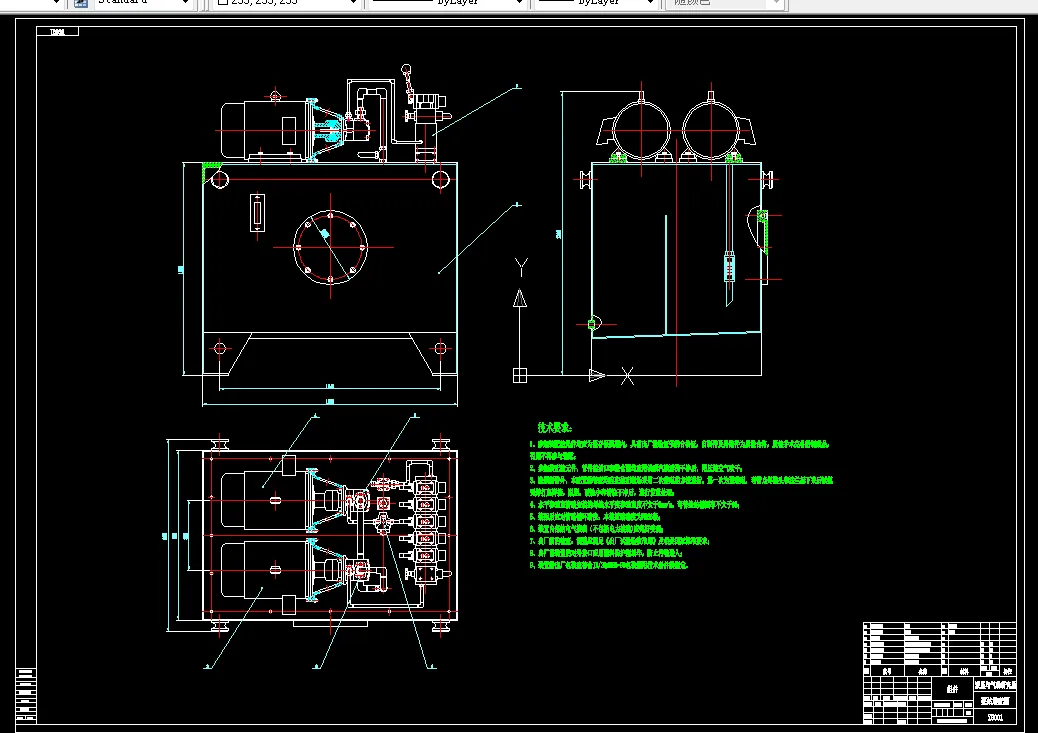1038x733 pixels.
Task: Select the SB001 drawing number cell
Action: (994, 717)
